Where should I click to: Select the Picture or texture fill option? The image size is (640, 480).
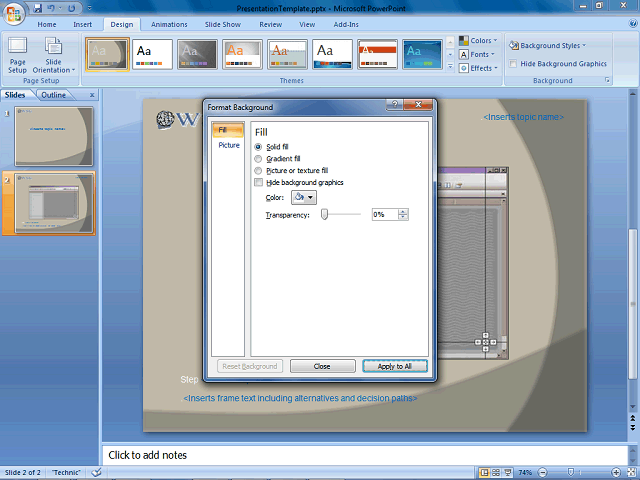point(258,170)
